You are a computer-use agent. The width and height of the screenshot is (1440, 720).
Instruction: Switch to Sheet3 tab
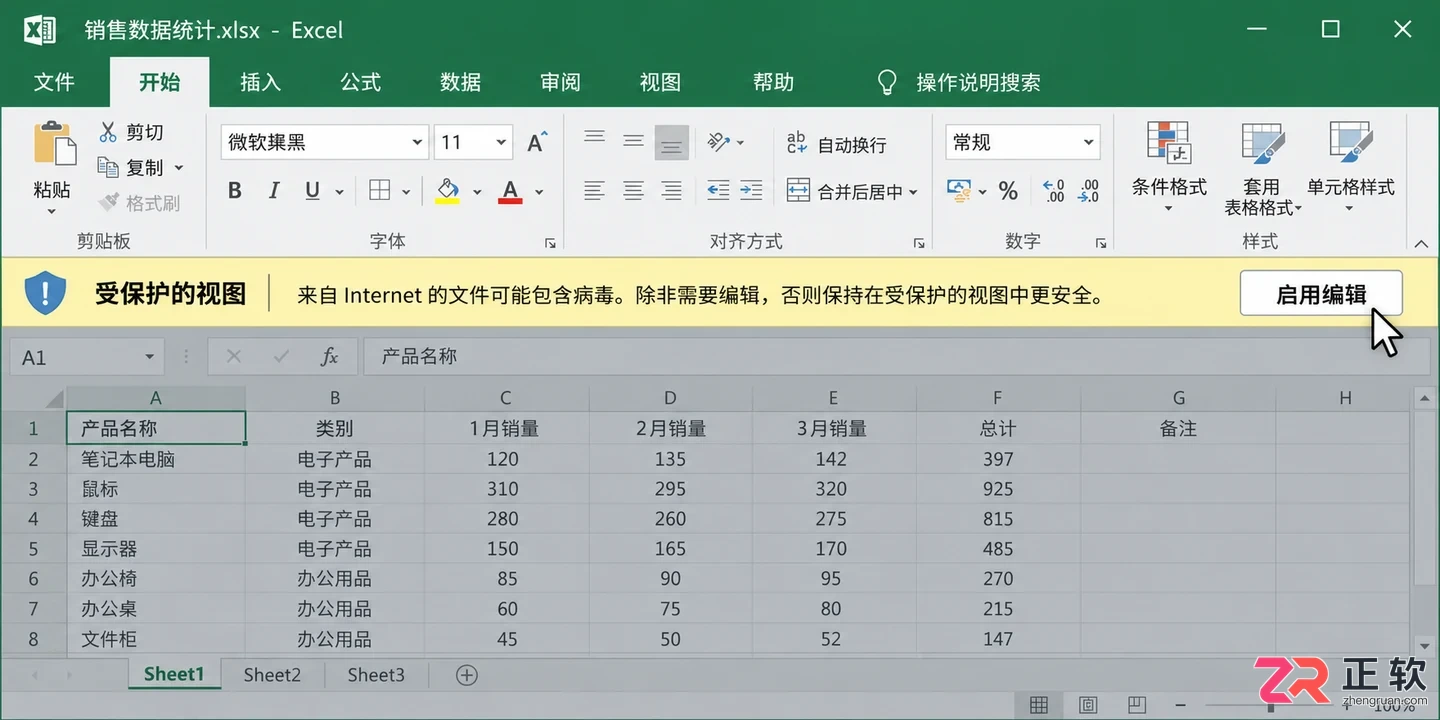pyautogui.click(x=376, y=675)
